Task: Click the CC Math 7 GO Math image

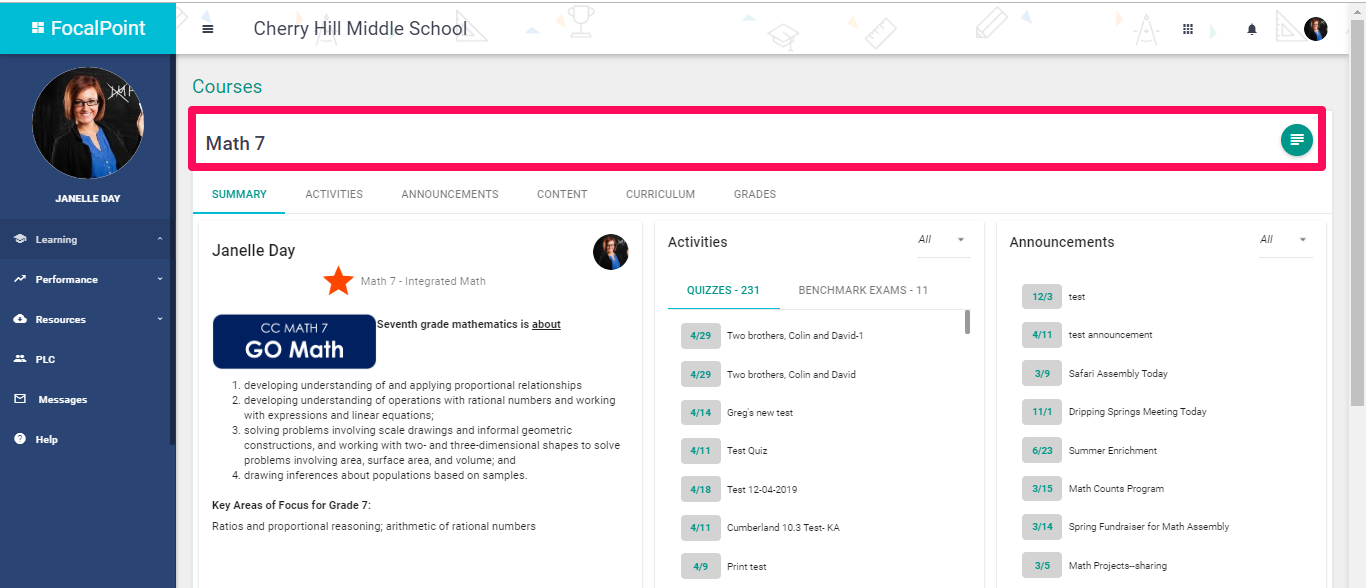Action: (294, 341)
